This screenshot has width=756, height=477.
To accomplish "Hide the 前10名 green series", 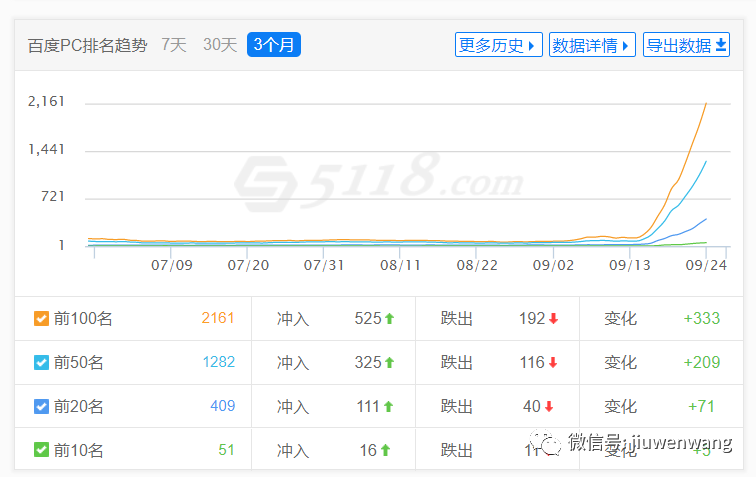I will pos(41,450).
